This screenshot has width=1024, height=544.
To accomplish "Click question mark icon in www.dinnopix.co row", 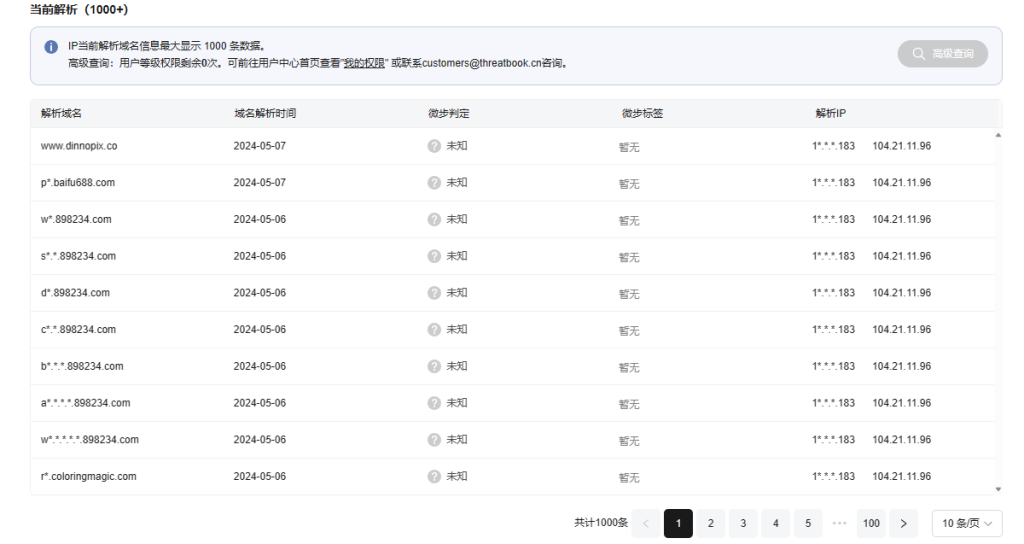I will click(x=434, y=146).
